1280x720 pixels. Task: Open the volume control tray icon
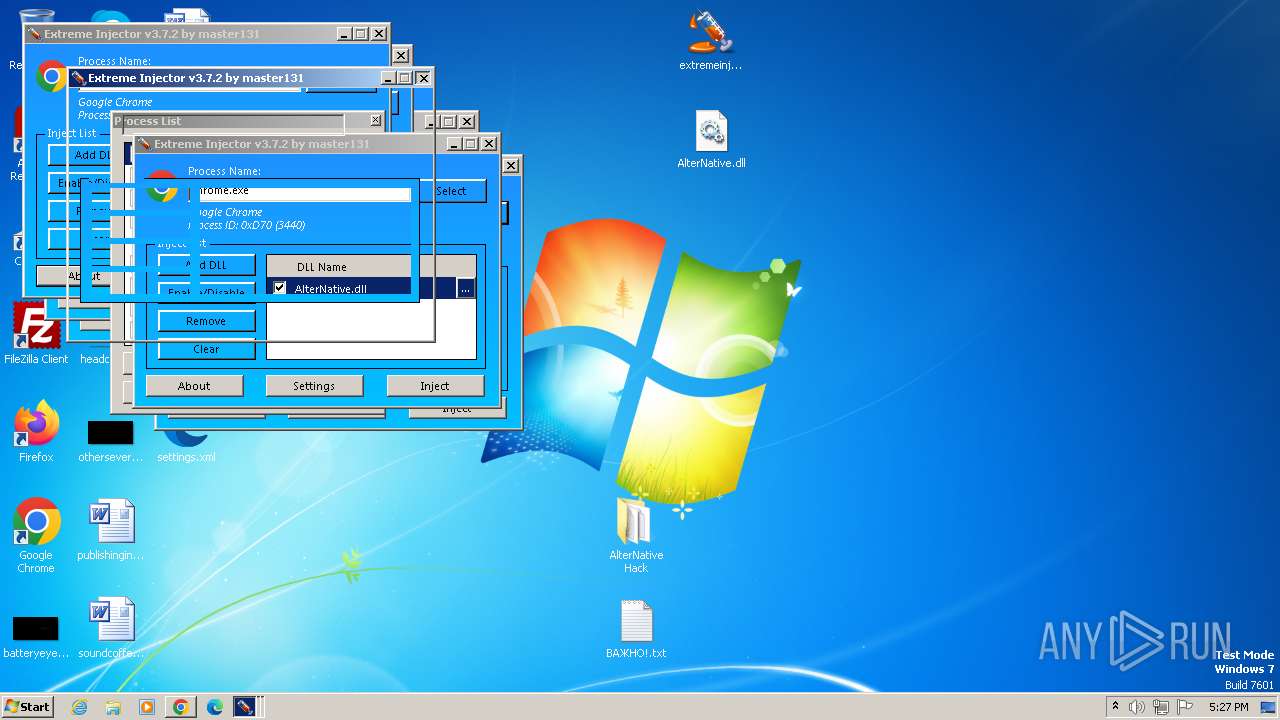coord(1136,707)
